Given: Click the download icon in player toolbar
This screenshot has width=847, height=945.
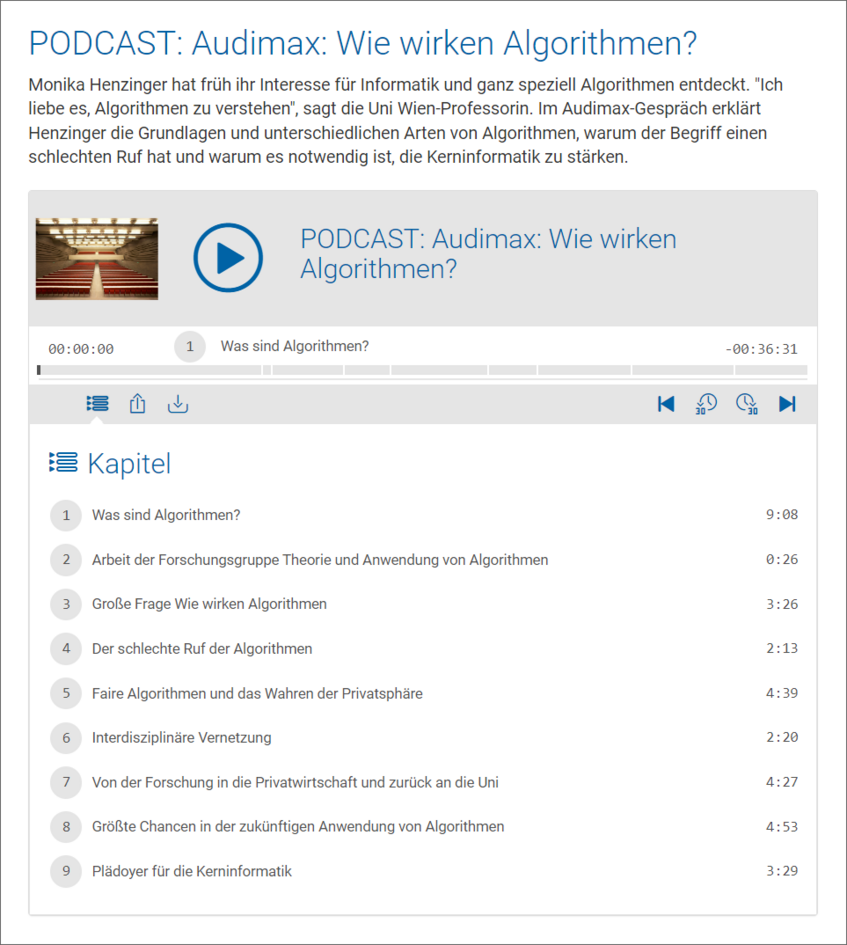Looking at the screenshot, I should click(x=178, y=404).
